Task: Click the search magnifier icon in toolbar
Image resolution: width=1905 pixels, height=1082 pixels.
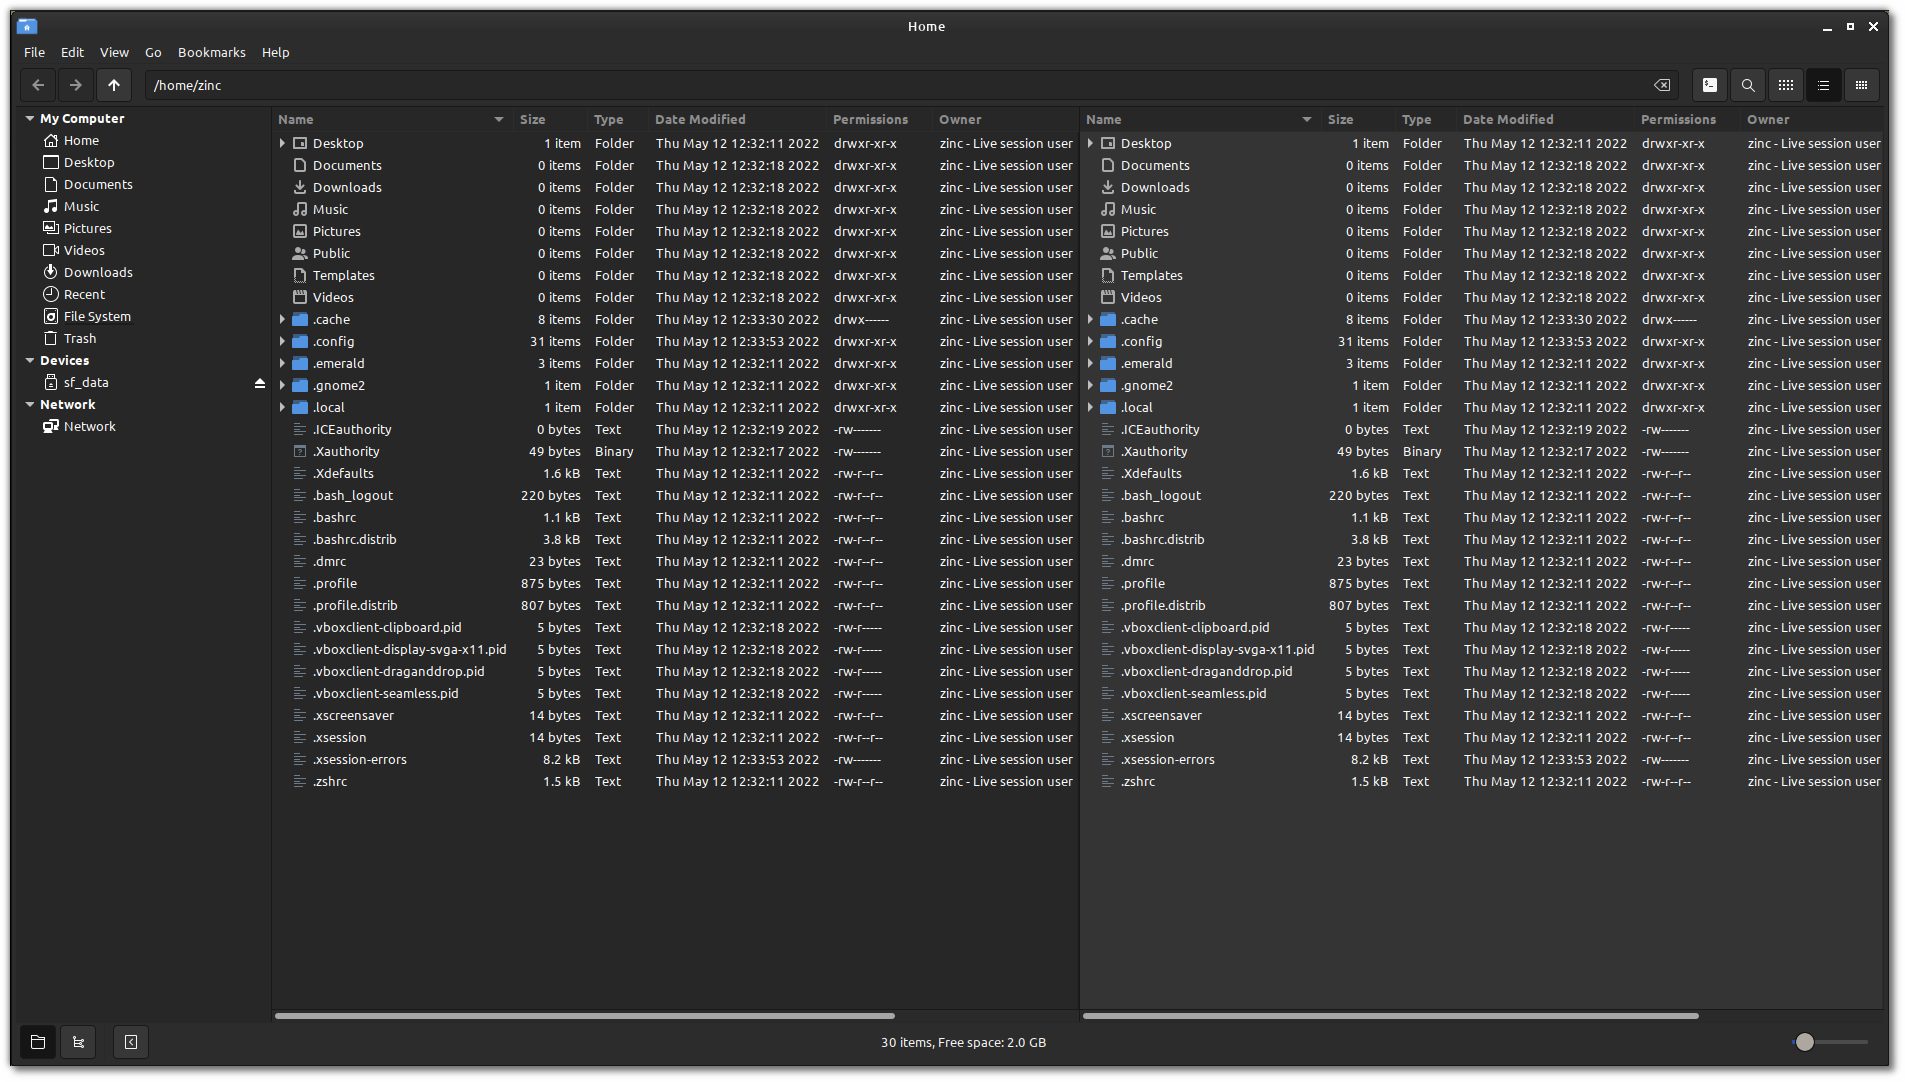Action: coord(1748,85)
